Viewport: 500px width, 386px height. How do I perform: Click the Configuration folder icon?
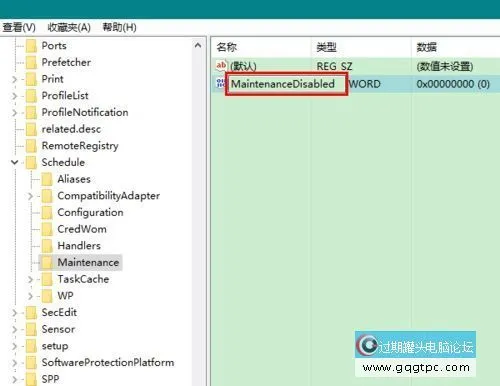pyautogui.click(x=47, y=212)
